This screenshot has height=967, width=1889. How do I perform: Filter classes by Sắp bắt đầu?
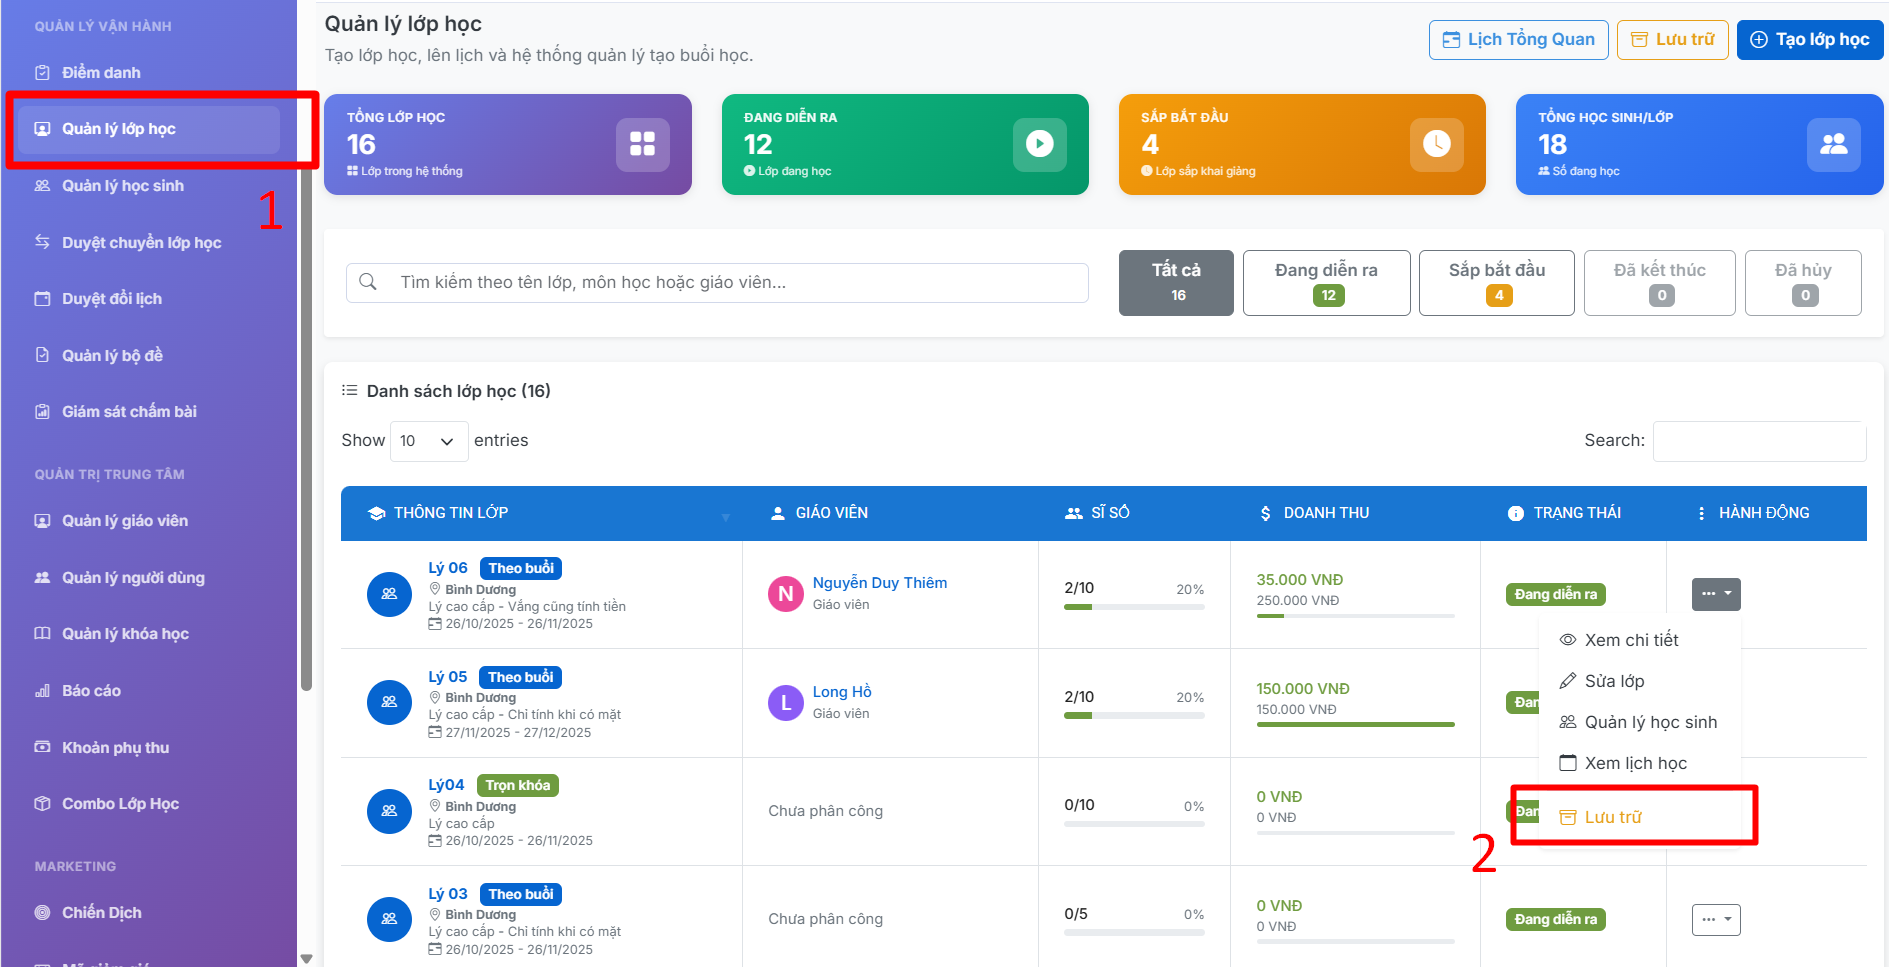(x=1496, y=282)
